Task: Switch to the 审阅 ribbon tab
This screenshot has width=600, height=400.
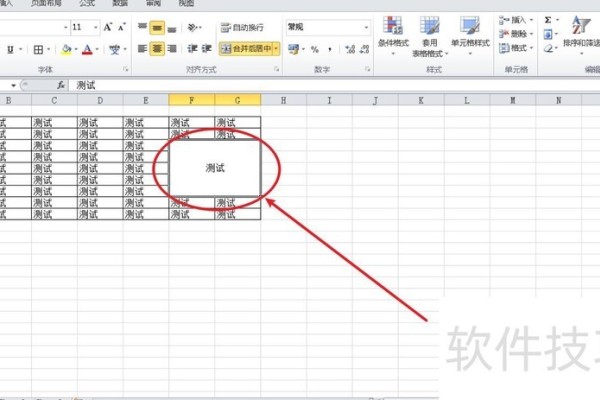Action: (153, 3)
